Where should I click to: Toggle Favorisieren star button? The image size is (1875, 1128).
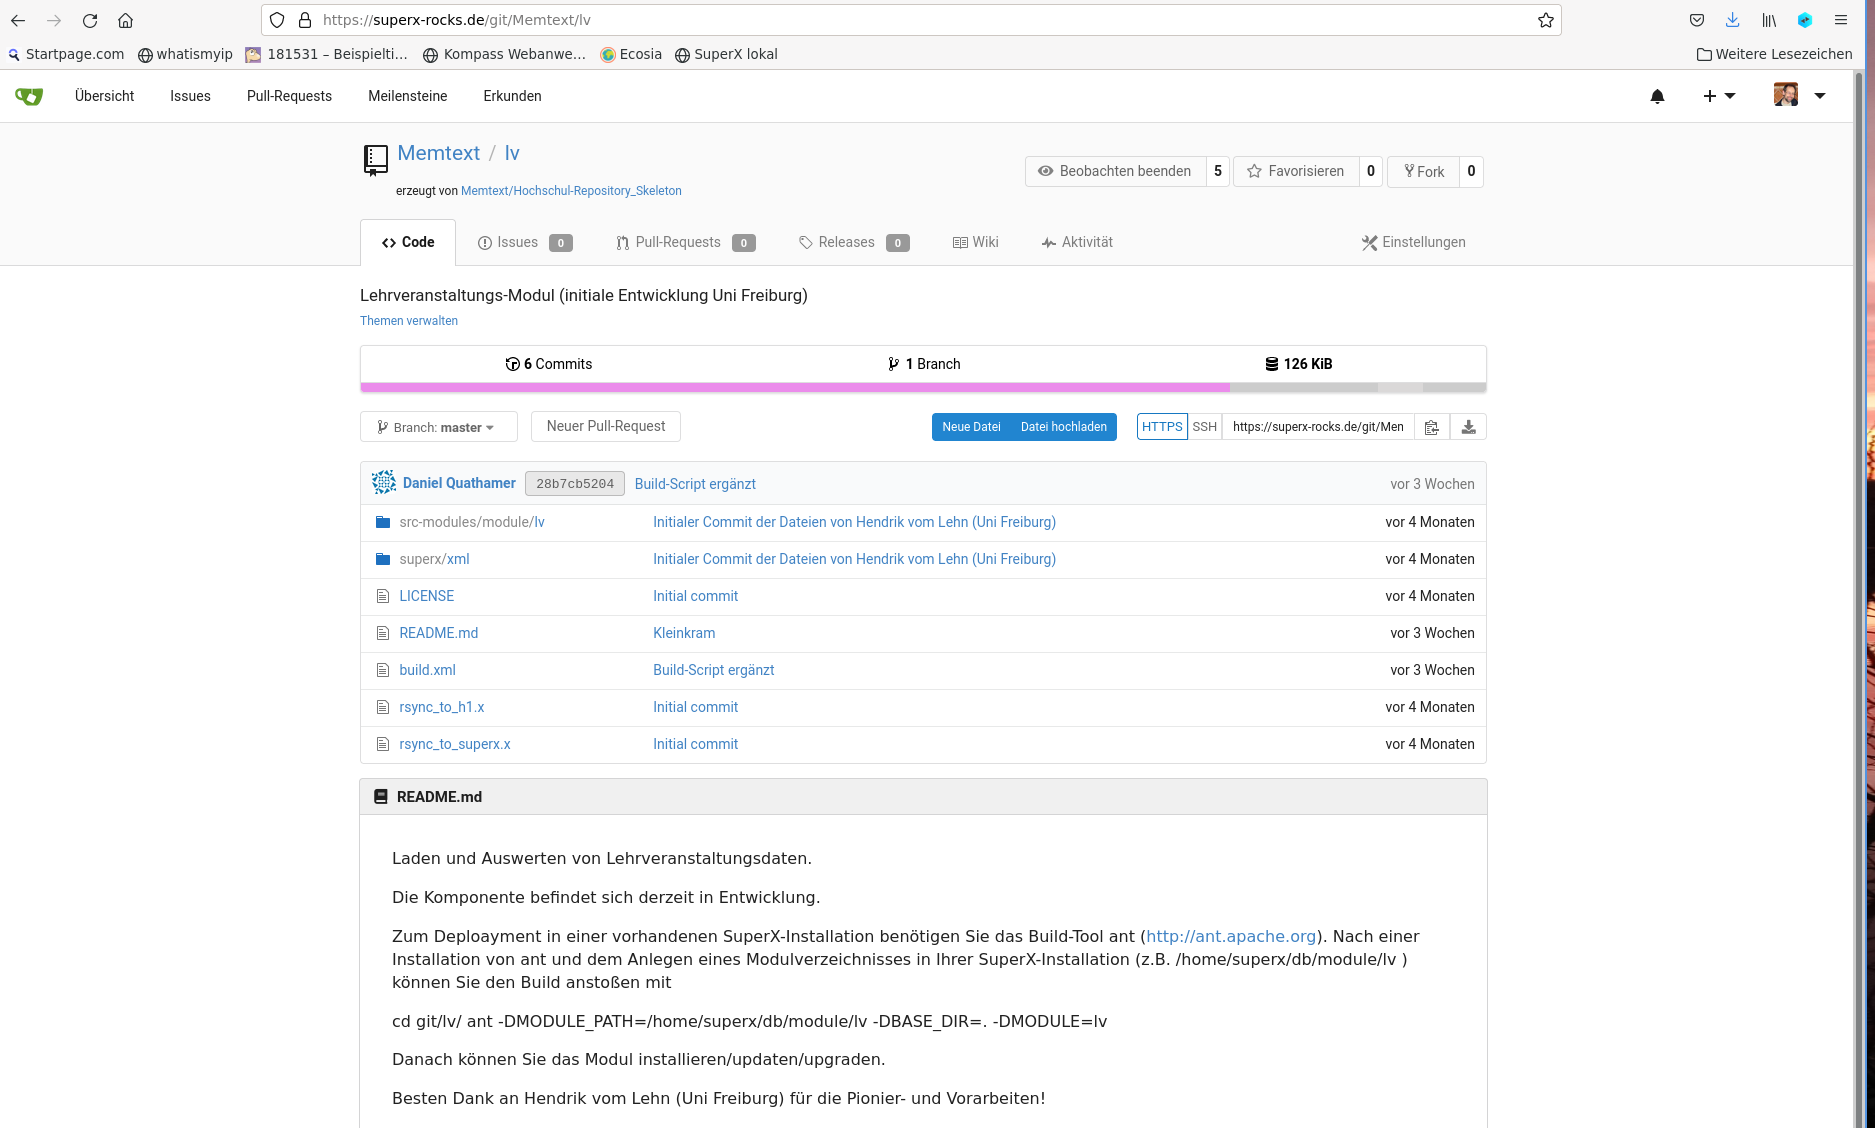point(1296,171)
